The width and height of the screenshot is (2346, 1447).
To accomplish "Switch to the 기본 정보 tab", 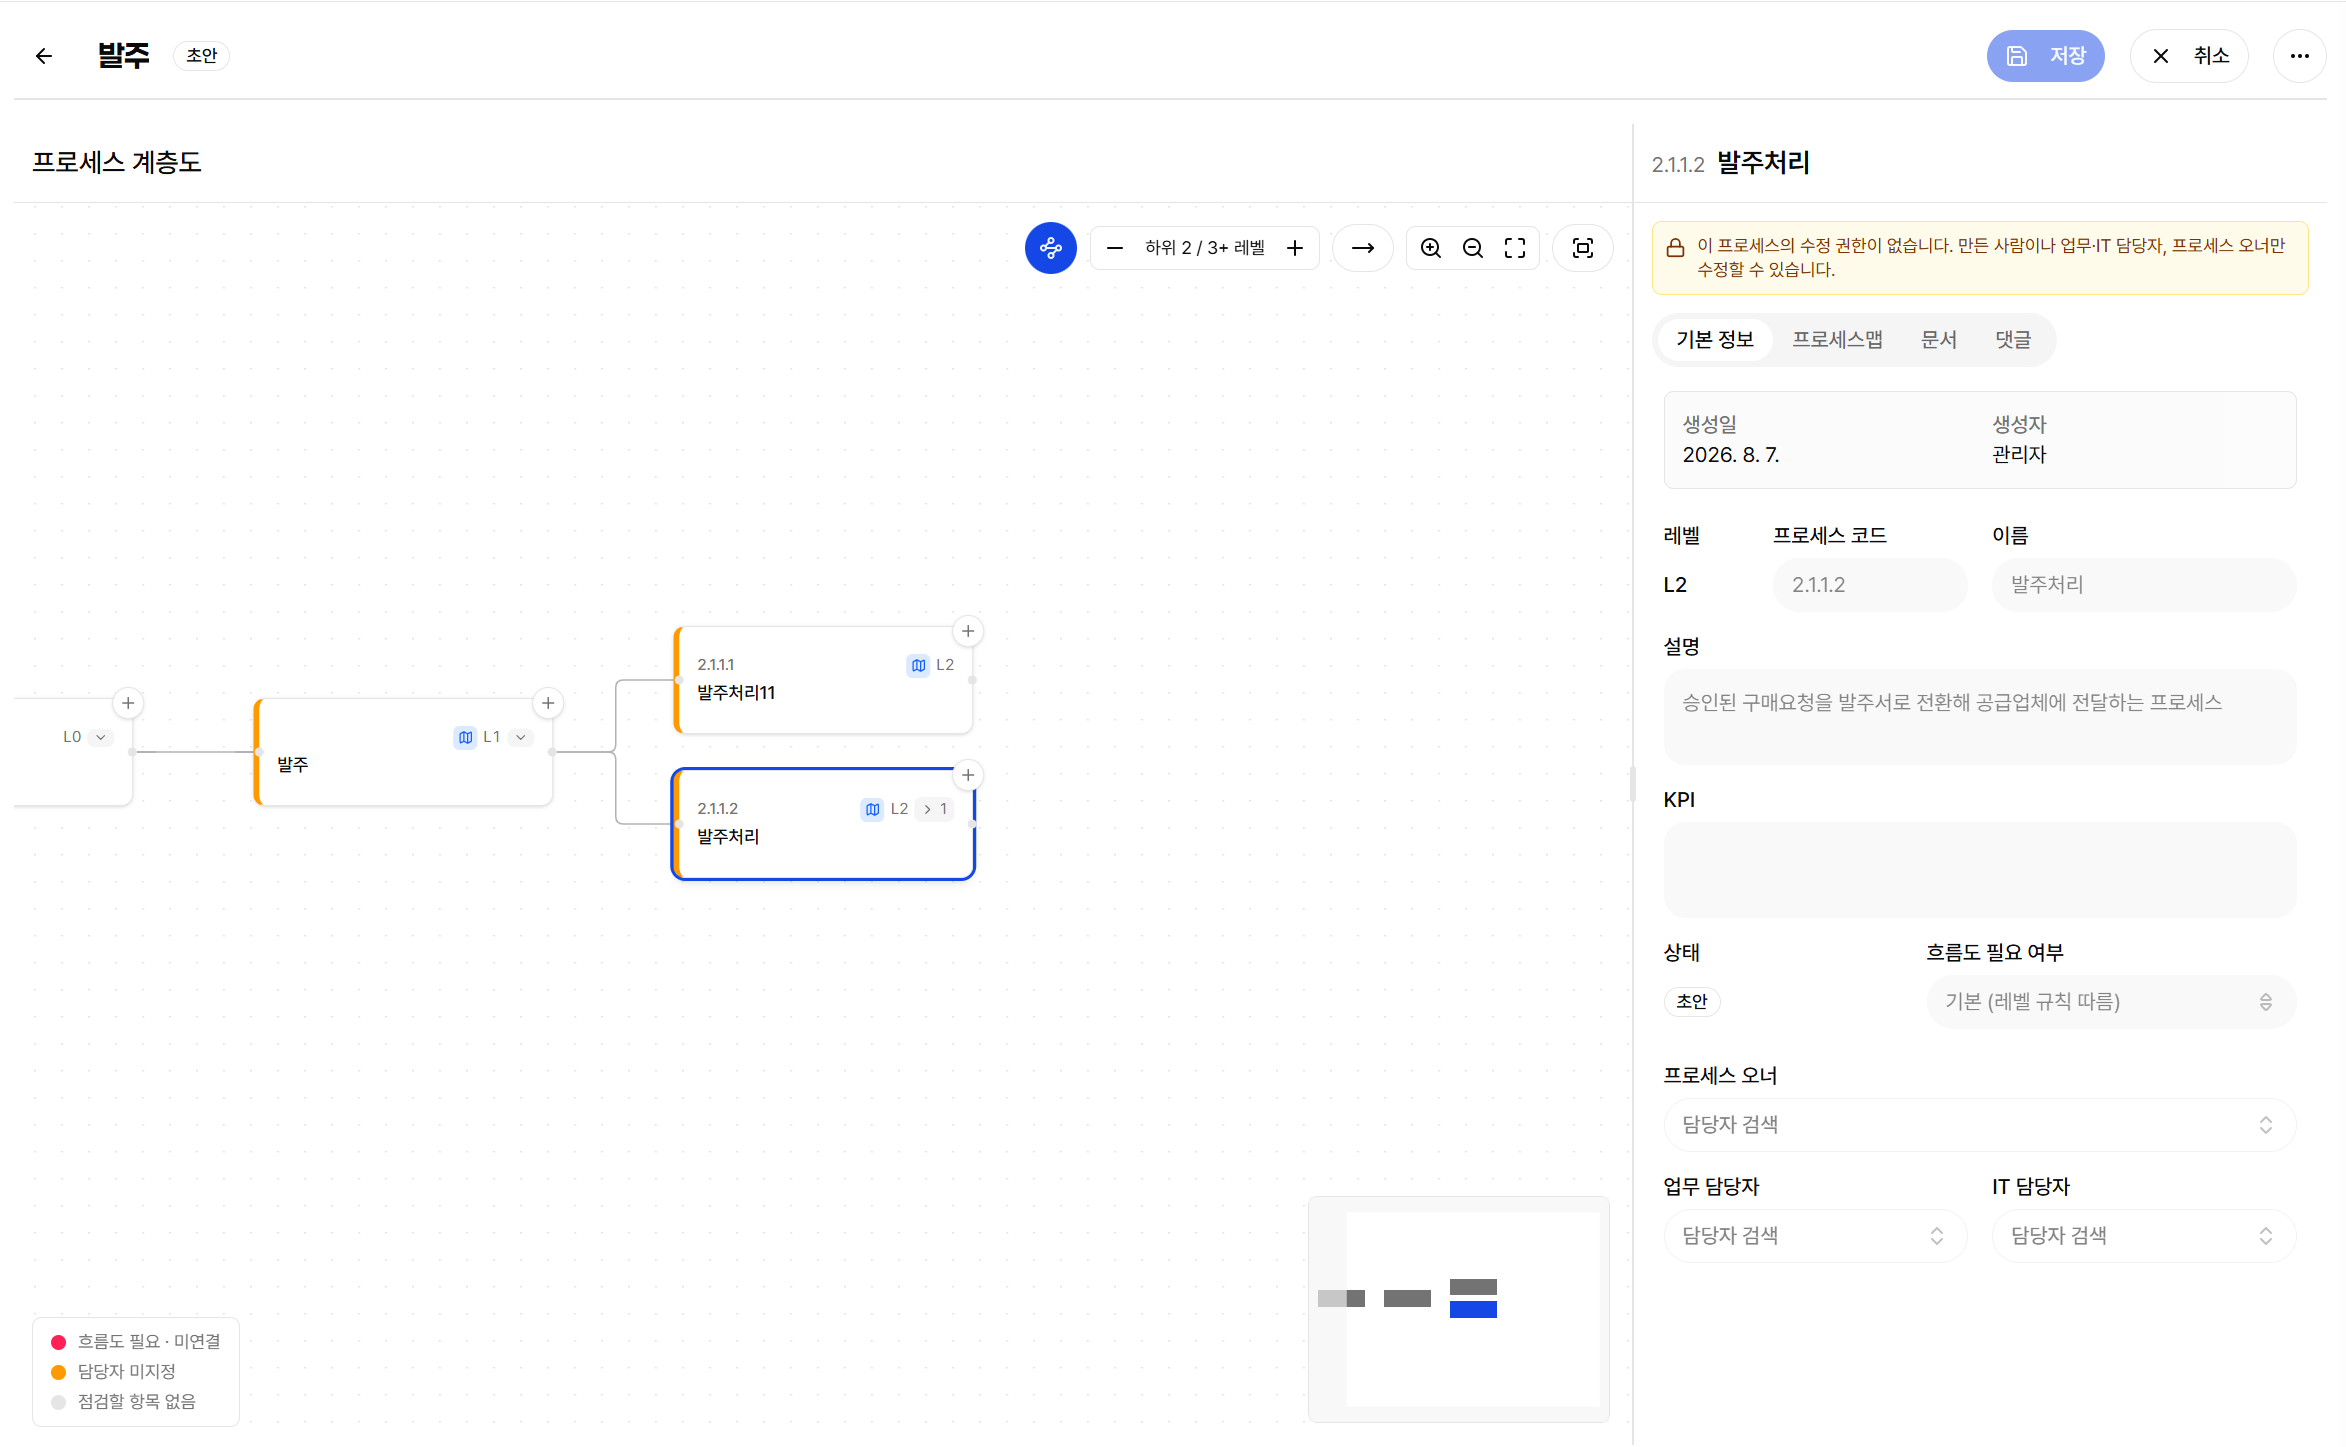I will (1715, 340).
